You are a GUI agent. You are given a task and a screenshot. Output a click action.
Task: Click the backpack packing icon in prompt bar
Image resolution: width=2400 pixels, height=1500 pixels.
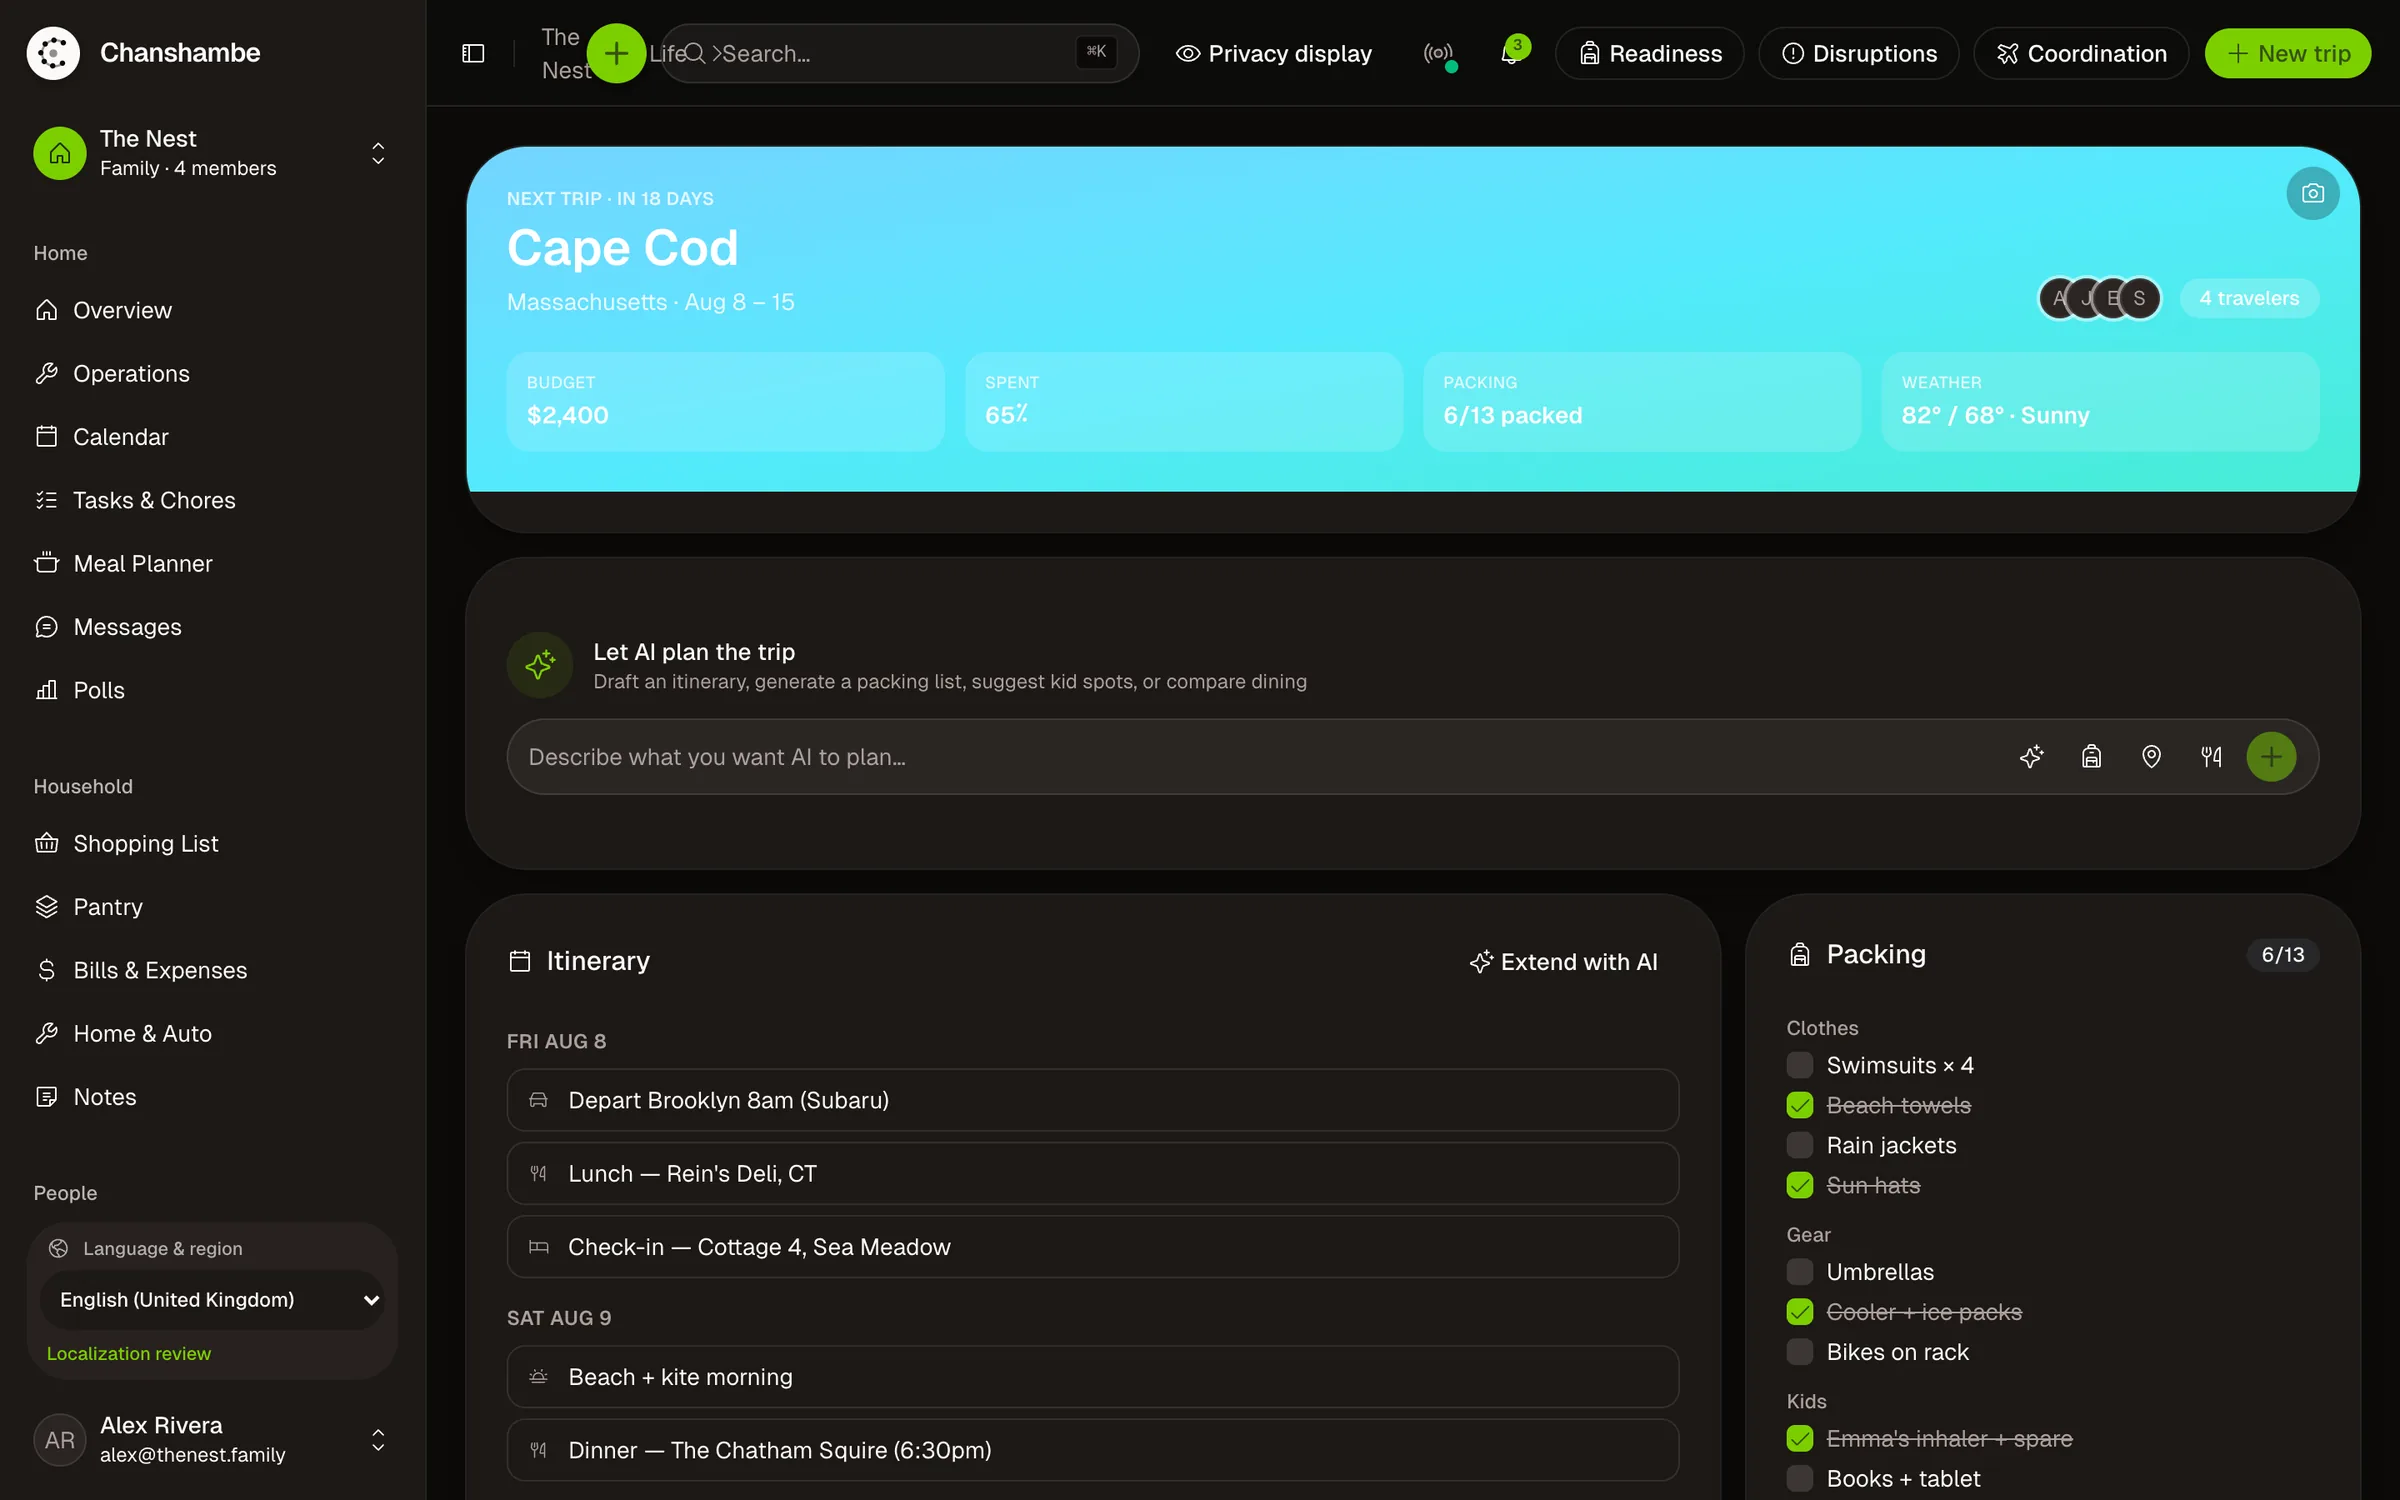(x=2091, y=757)
